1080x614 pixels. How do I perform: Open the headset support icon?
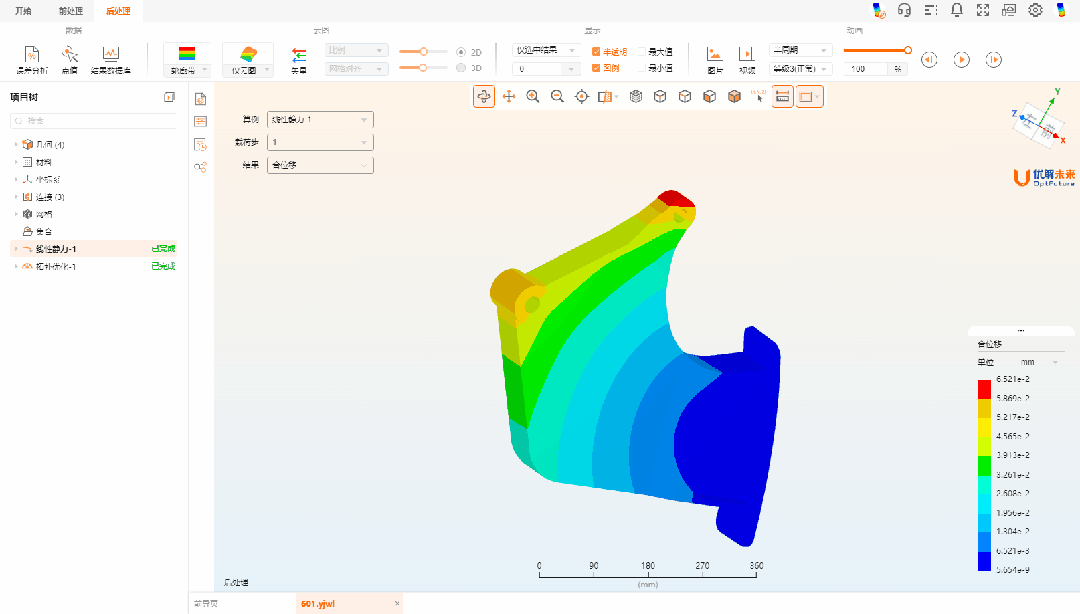[x=904, y=10]
